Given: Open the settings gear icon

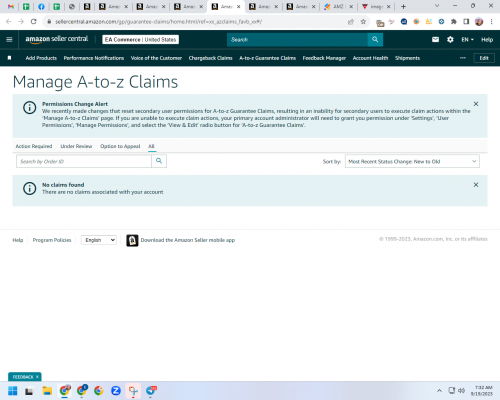Looking at the screenshot, I should tap(450, 39).
